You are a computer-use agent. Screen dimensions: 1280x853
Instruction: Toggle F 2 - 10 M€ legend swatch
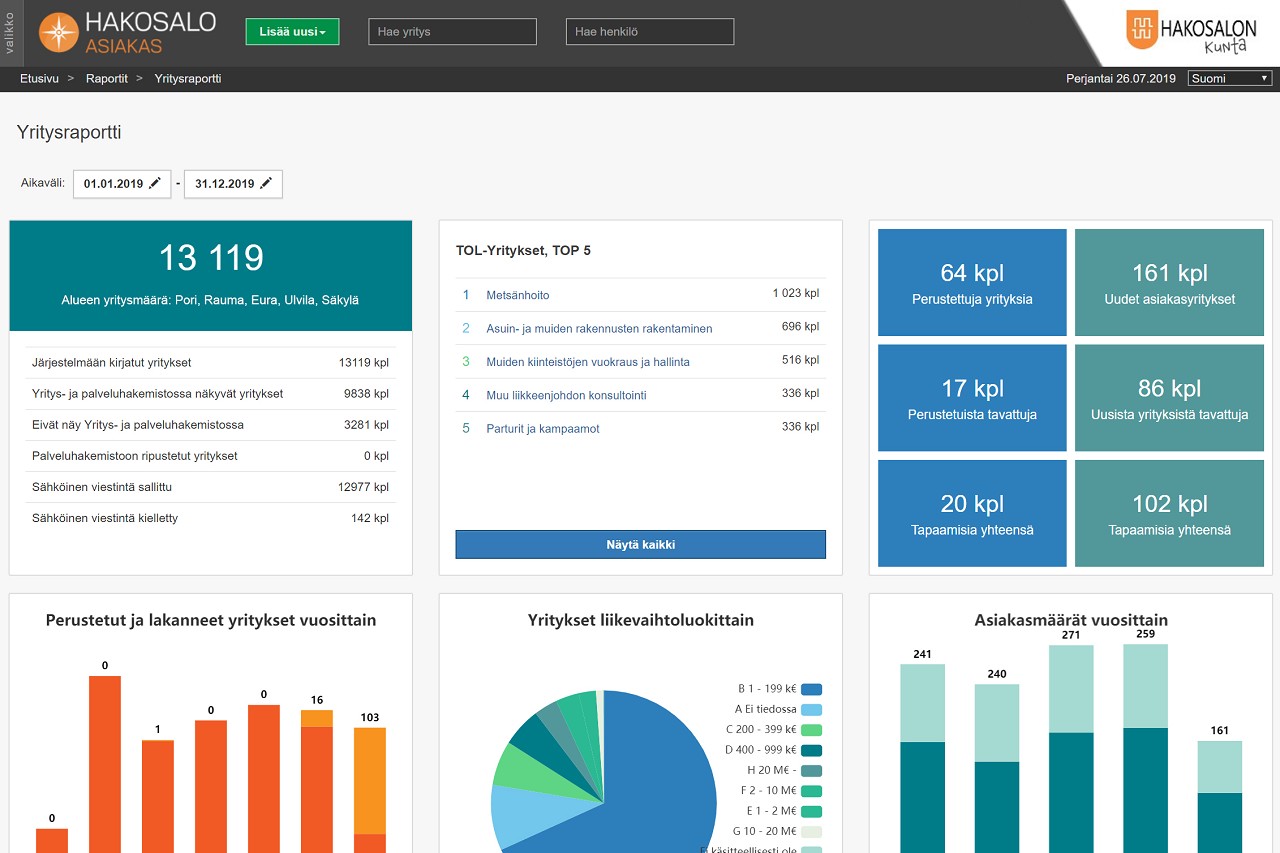point(811,791)
